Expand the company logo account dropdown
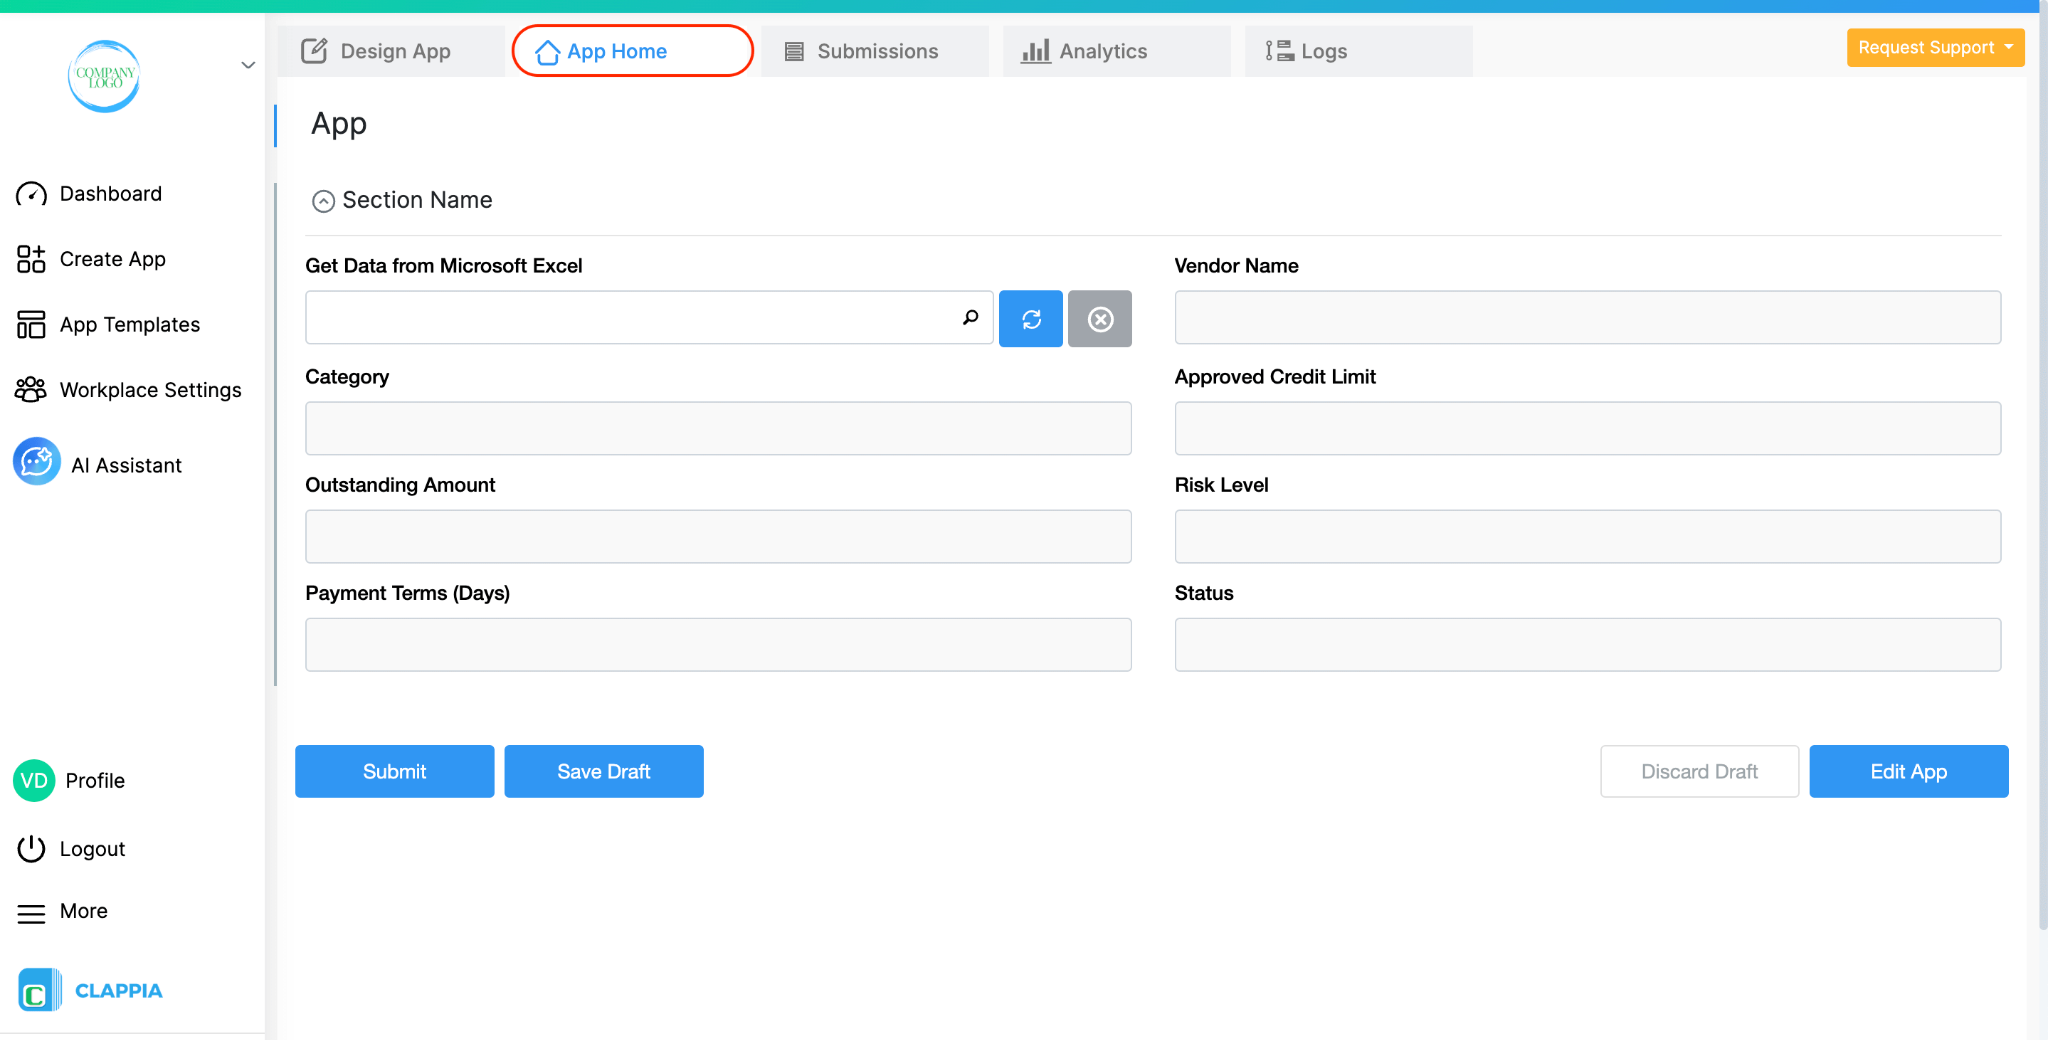 click(x=247, y=65)
